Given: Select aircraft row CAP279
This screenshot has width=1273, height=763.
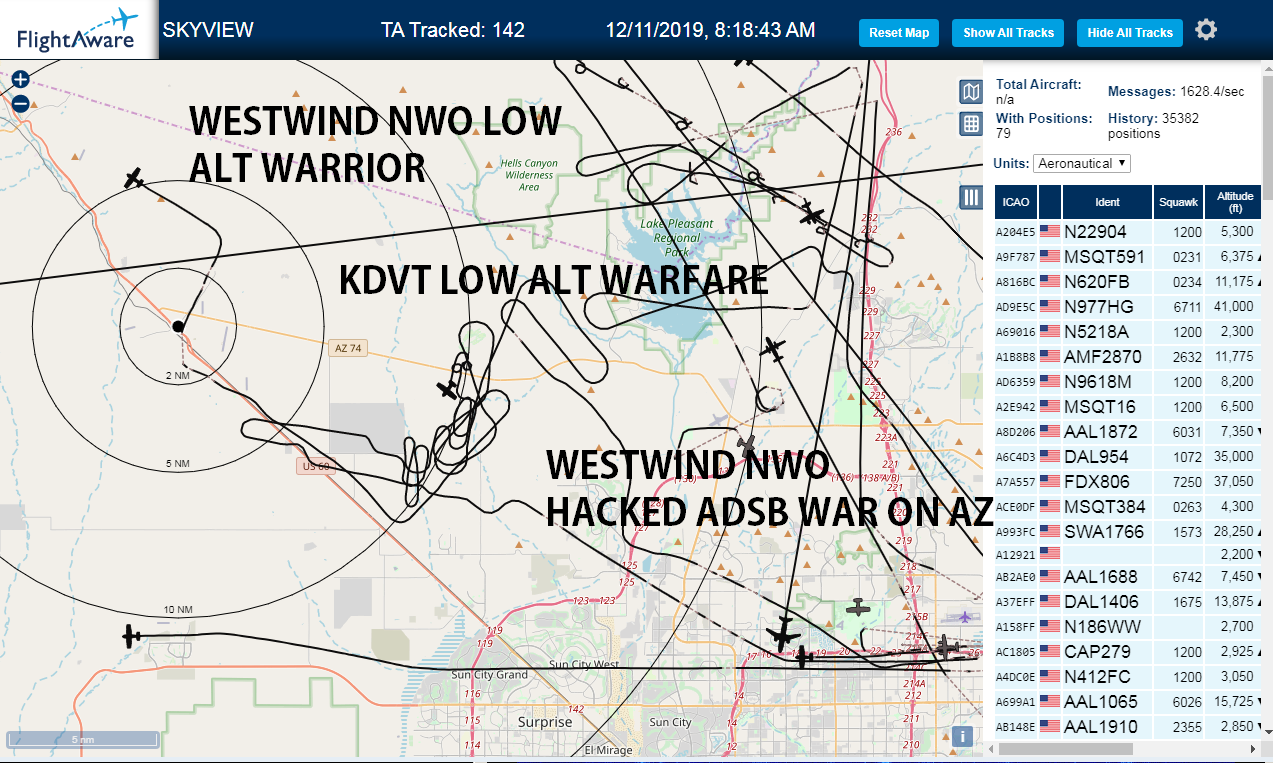Looking at the screenshot, I should (x=1129, y=652).
